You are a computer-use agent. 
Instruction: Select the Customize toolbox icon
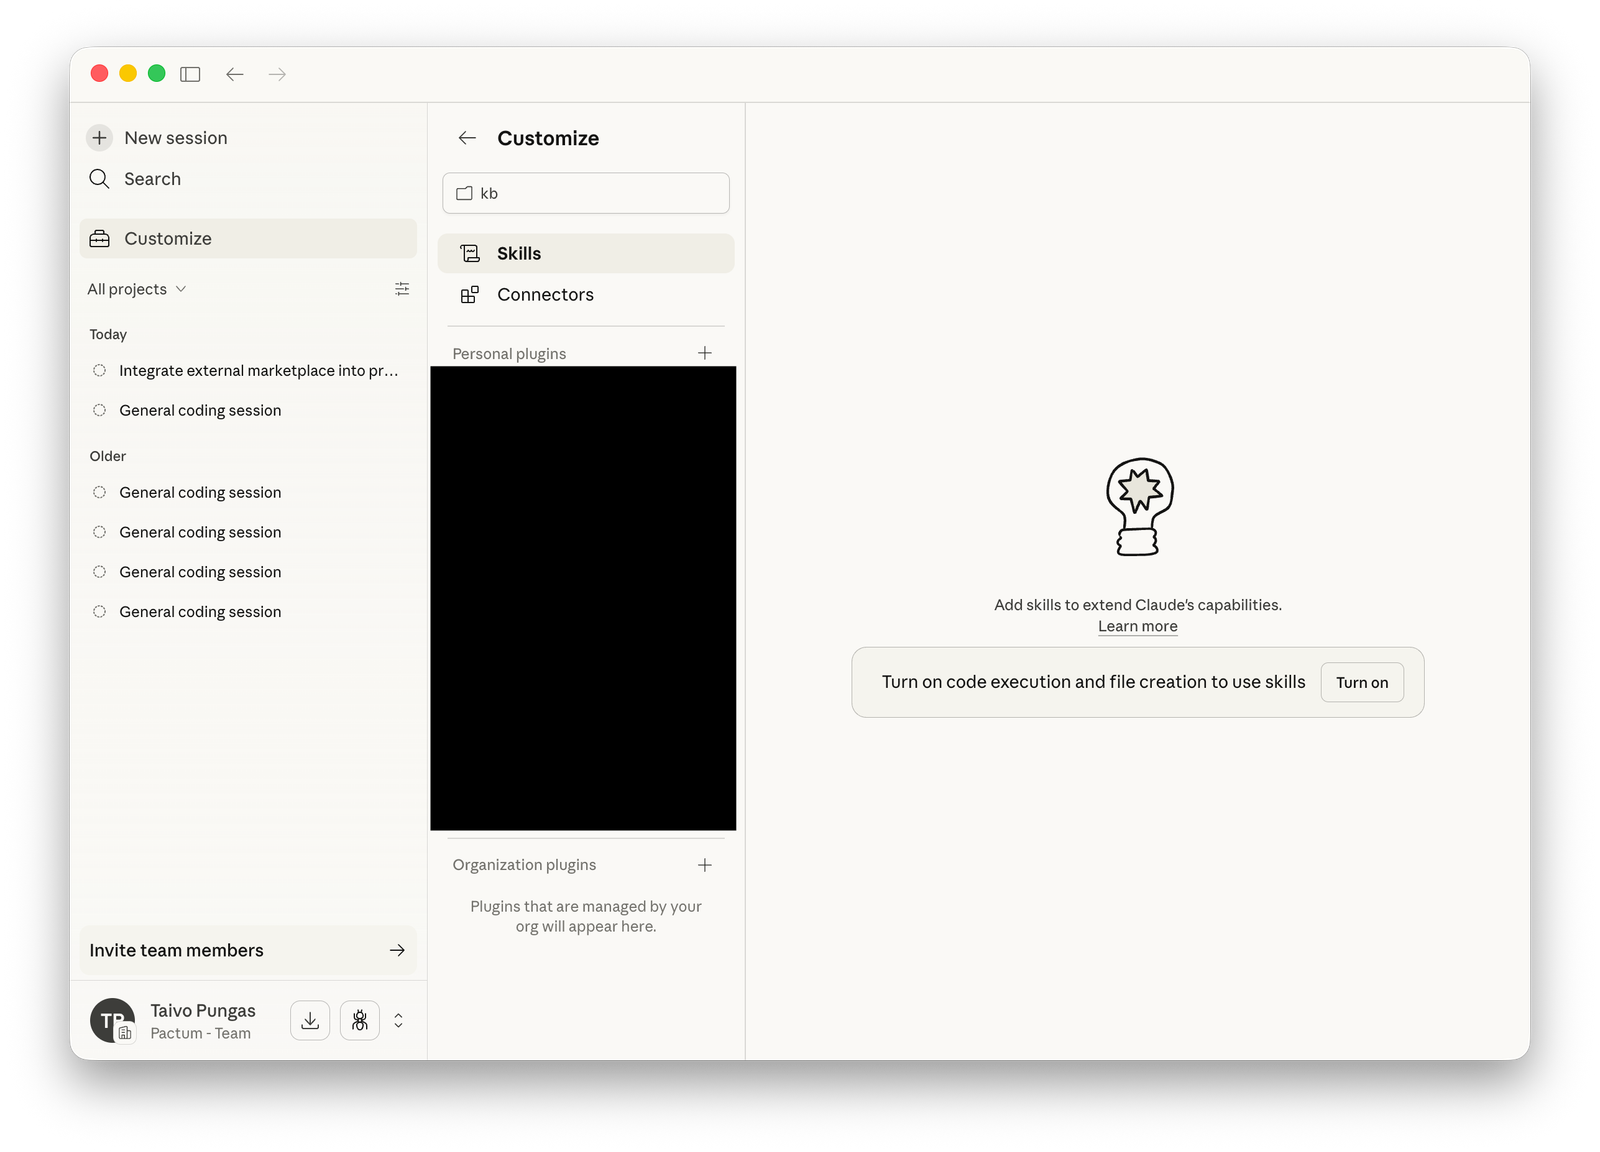pyautogui.click(x=99, y=238)
